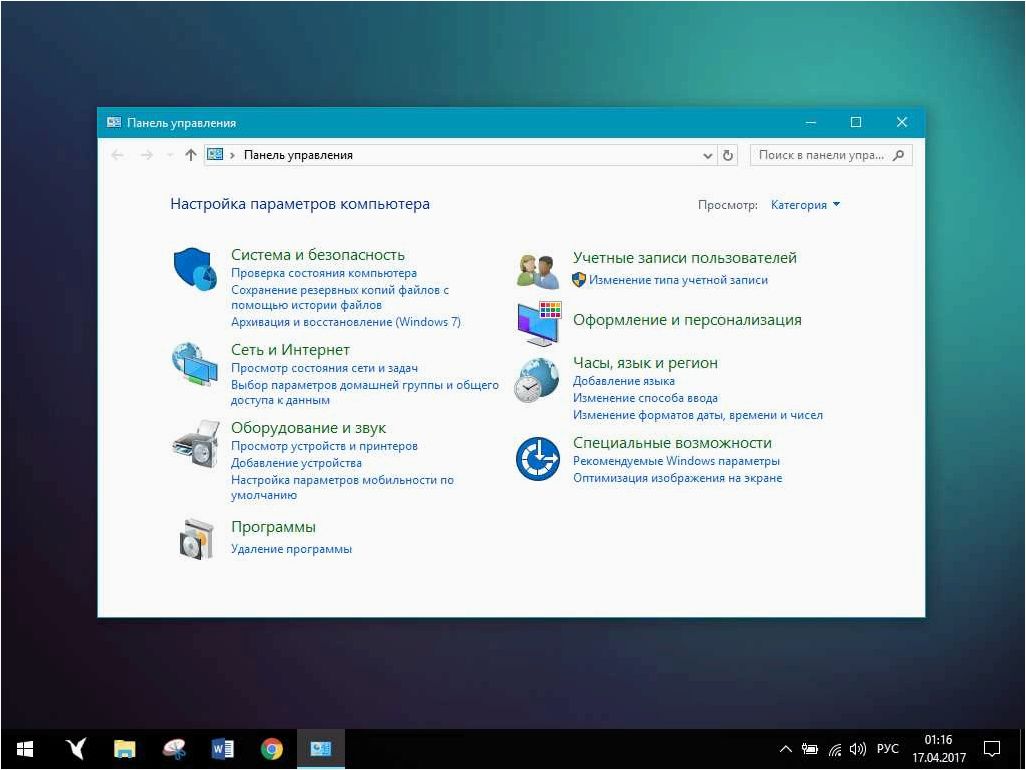Screen dimensions: 1026x770
Task: Open the Категория view dropdown
Action: (x=805, y=205)
